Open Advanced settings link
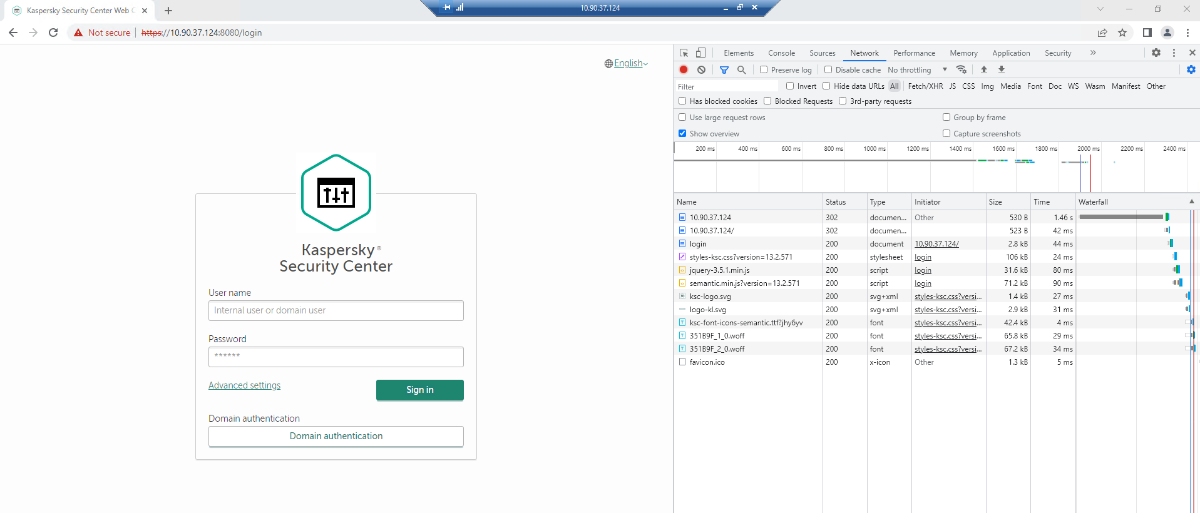Viewport: 1200px width, 513px height. point(244,385)
